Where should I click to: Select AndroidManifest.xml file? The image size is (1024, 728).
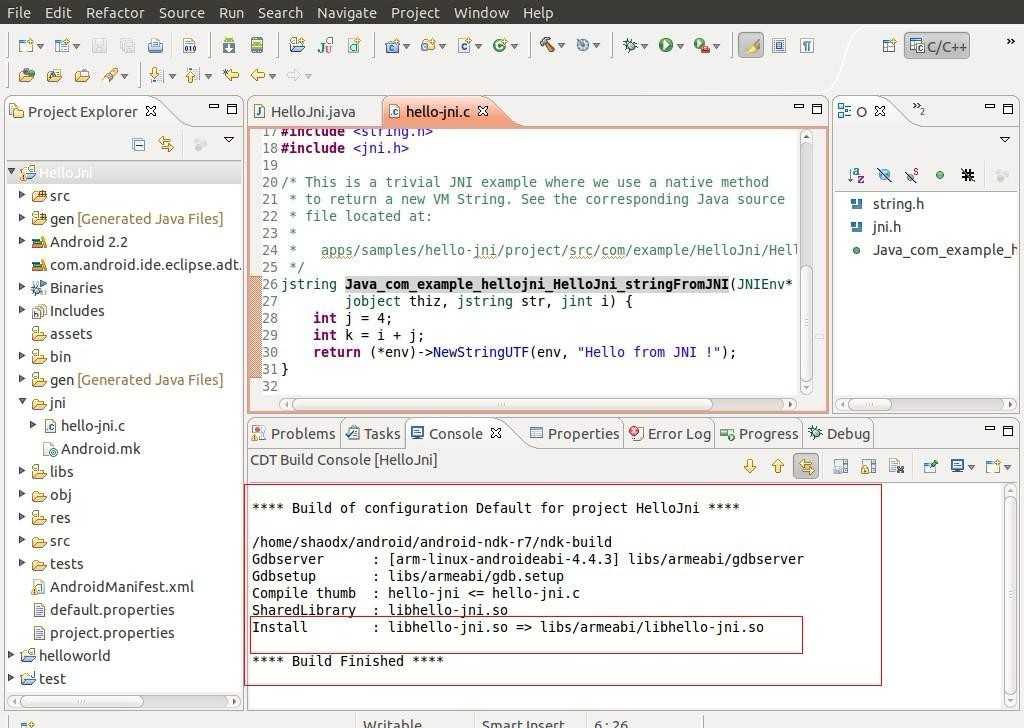click(112, 586)
